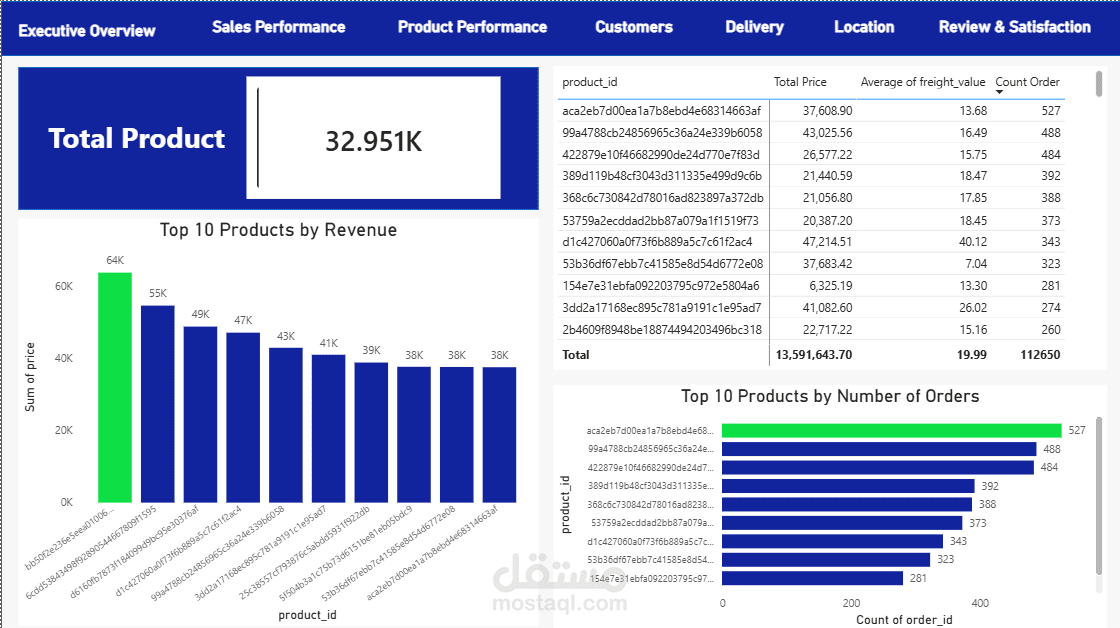
Task: Select row 154e7e31ebfa092203795c972e5804a6
Action: (811, 286)
